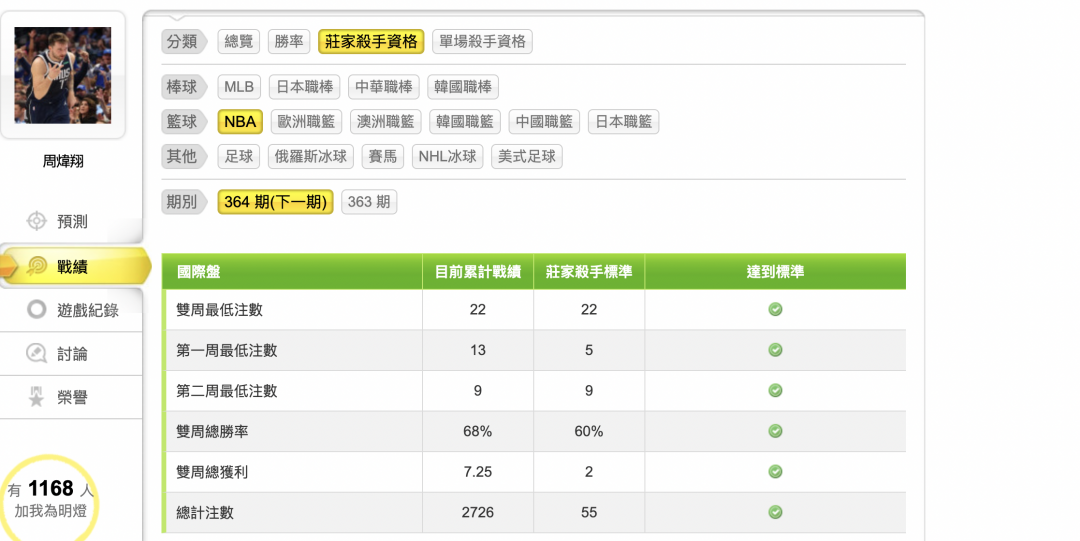Choose the 俄羅斯冰球 sport filter

click(x=311, y=156)
